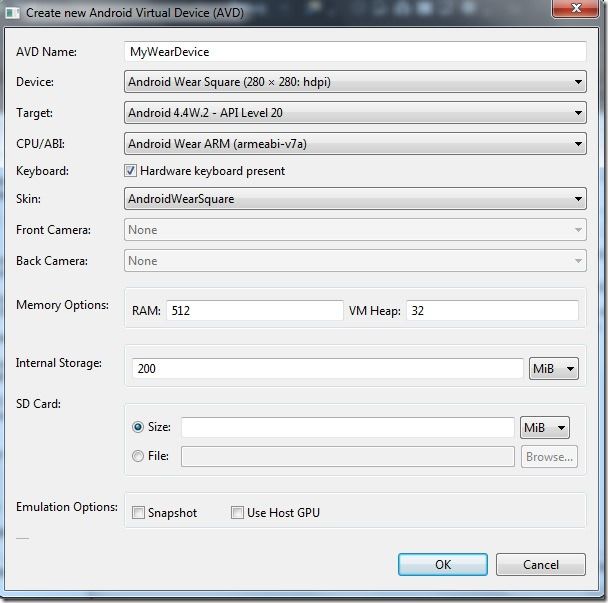
Task: Expand the Skin dropdown showing AndroidWearSquare
Action: (355, 199)
